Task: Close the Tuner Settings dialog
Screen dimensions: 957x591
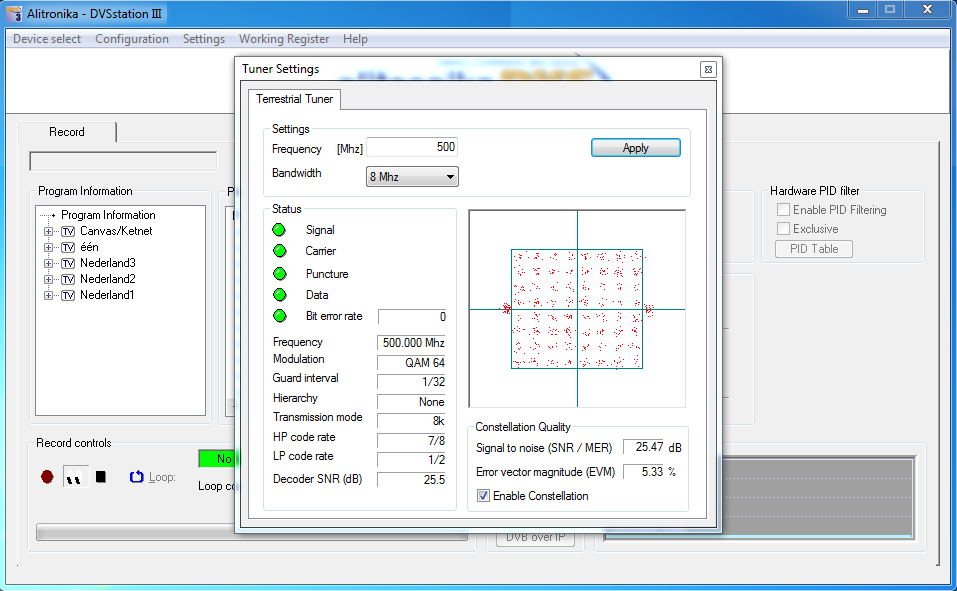Action: pos(707,70)
